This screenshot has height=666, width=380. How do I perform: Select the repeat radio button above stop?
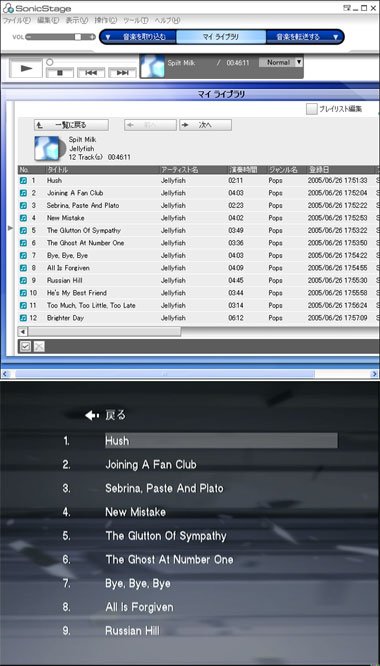pyautogui.click(x=50, y=62)
